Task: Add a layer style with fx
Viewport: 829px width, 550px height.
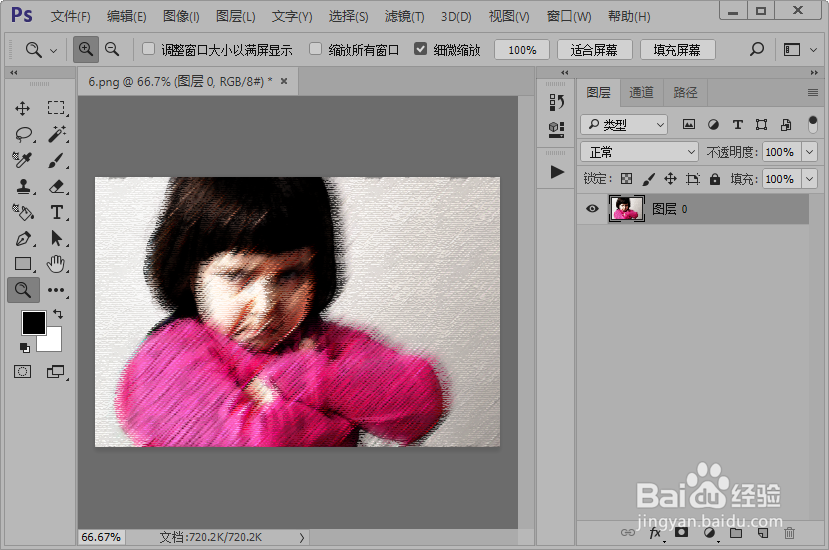Action: 656,533
